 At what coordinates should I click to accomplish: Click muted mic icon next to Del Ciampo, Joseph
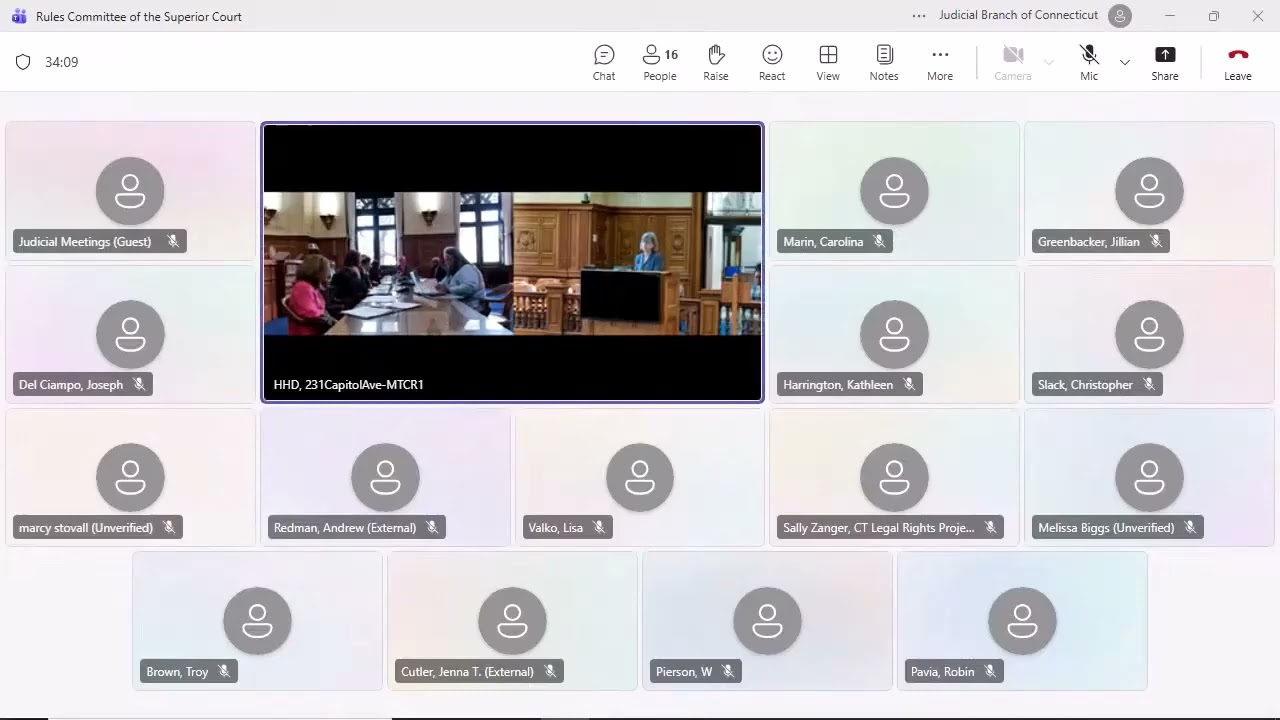coord(139,384)
